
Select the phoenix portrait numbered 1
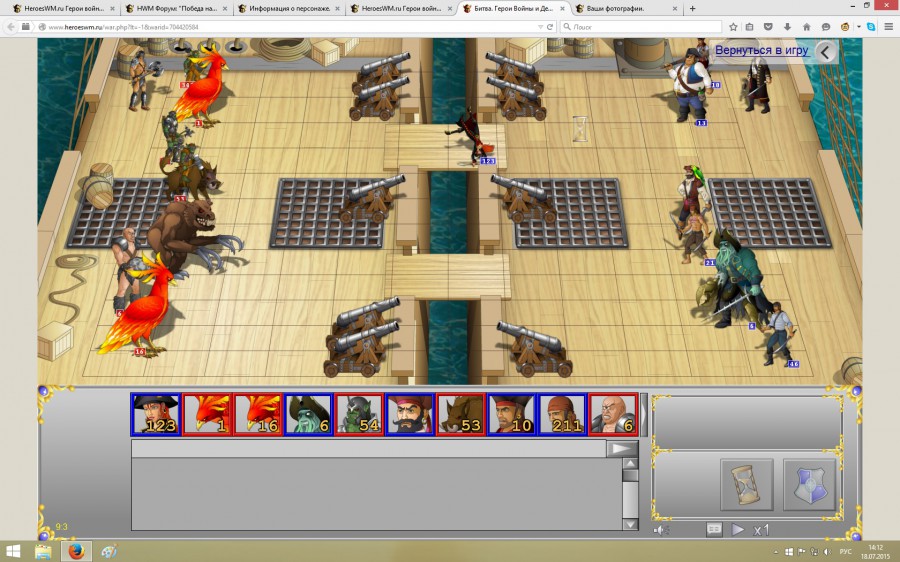(207, 414)
